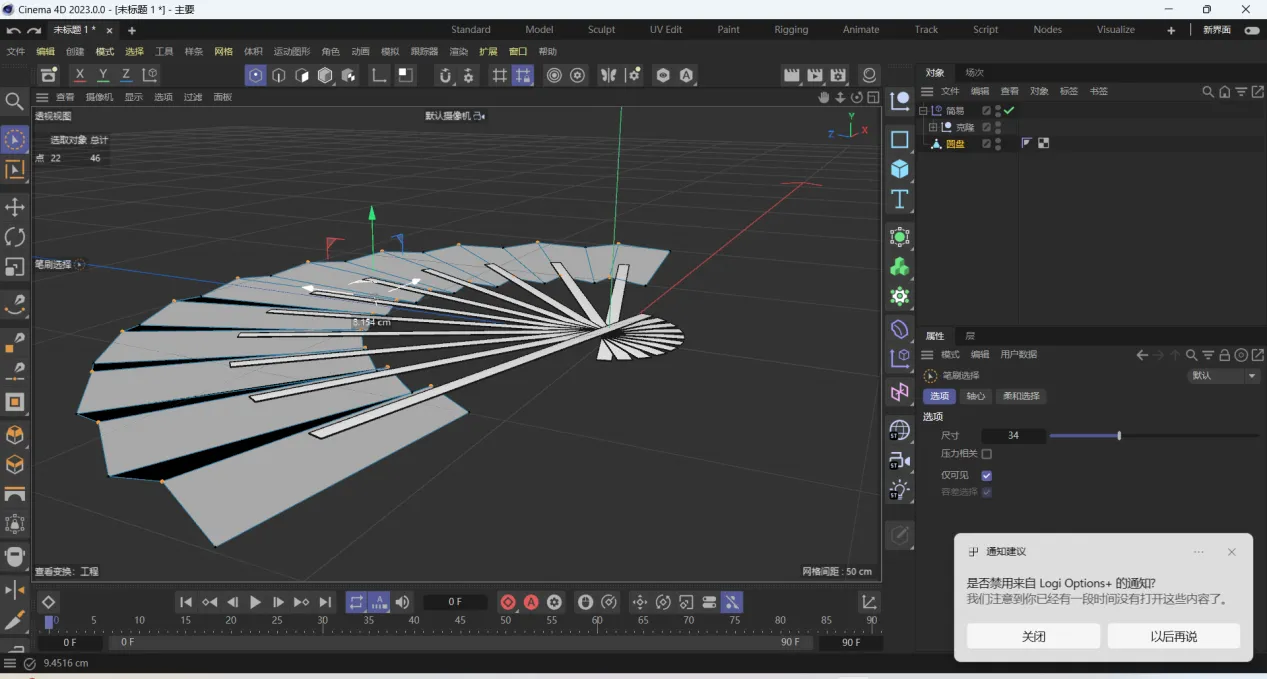Enable the 压力相关 checkbox

pyautogui.click(x=987, y=454)
